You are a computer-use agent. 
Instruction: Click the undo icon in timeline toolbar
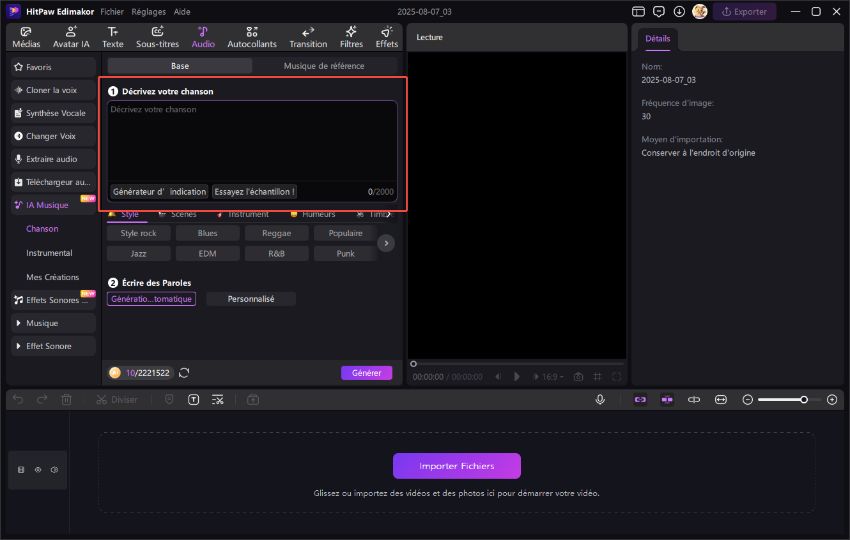click(x=18, y=400)
